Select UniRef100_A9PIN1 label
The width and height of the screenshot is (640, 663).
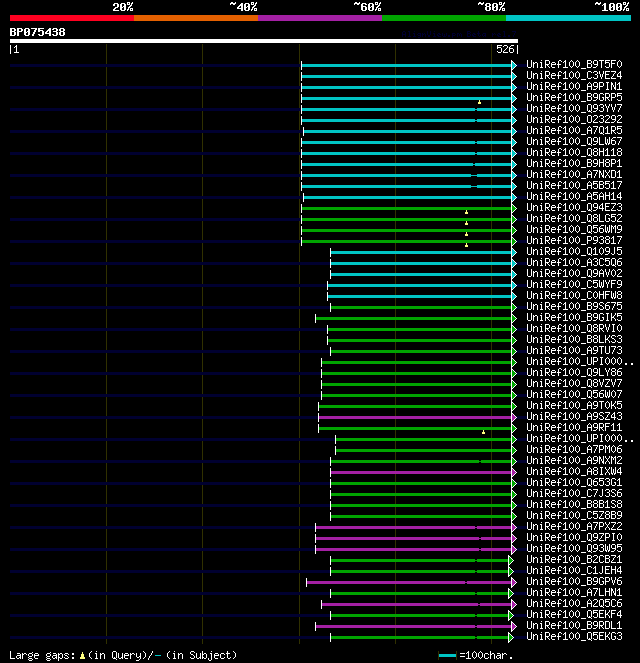(x=574, y=86)
